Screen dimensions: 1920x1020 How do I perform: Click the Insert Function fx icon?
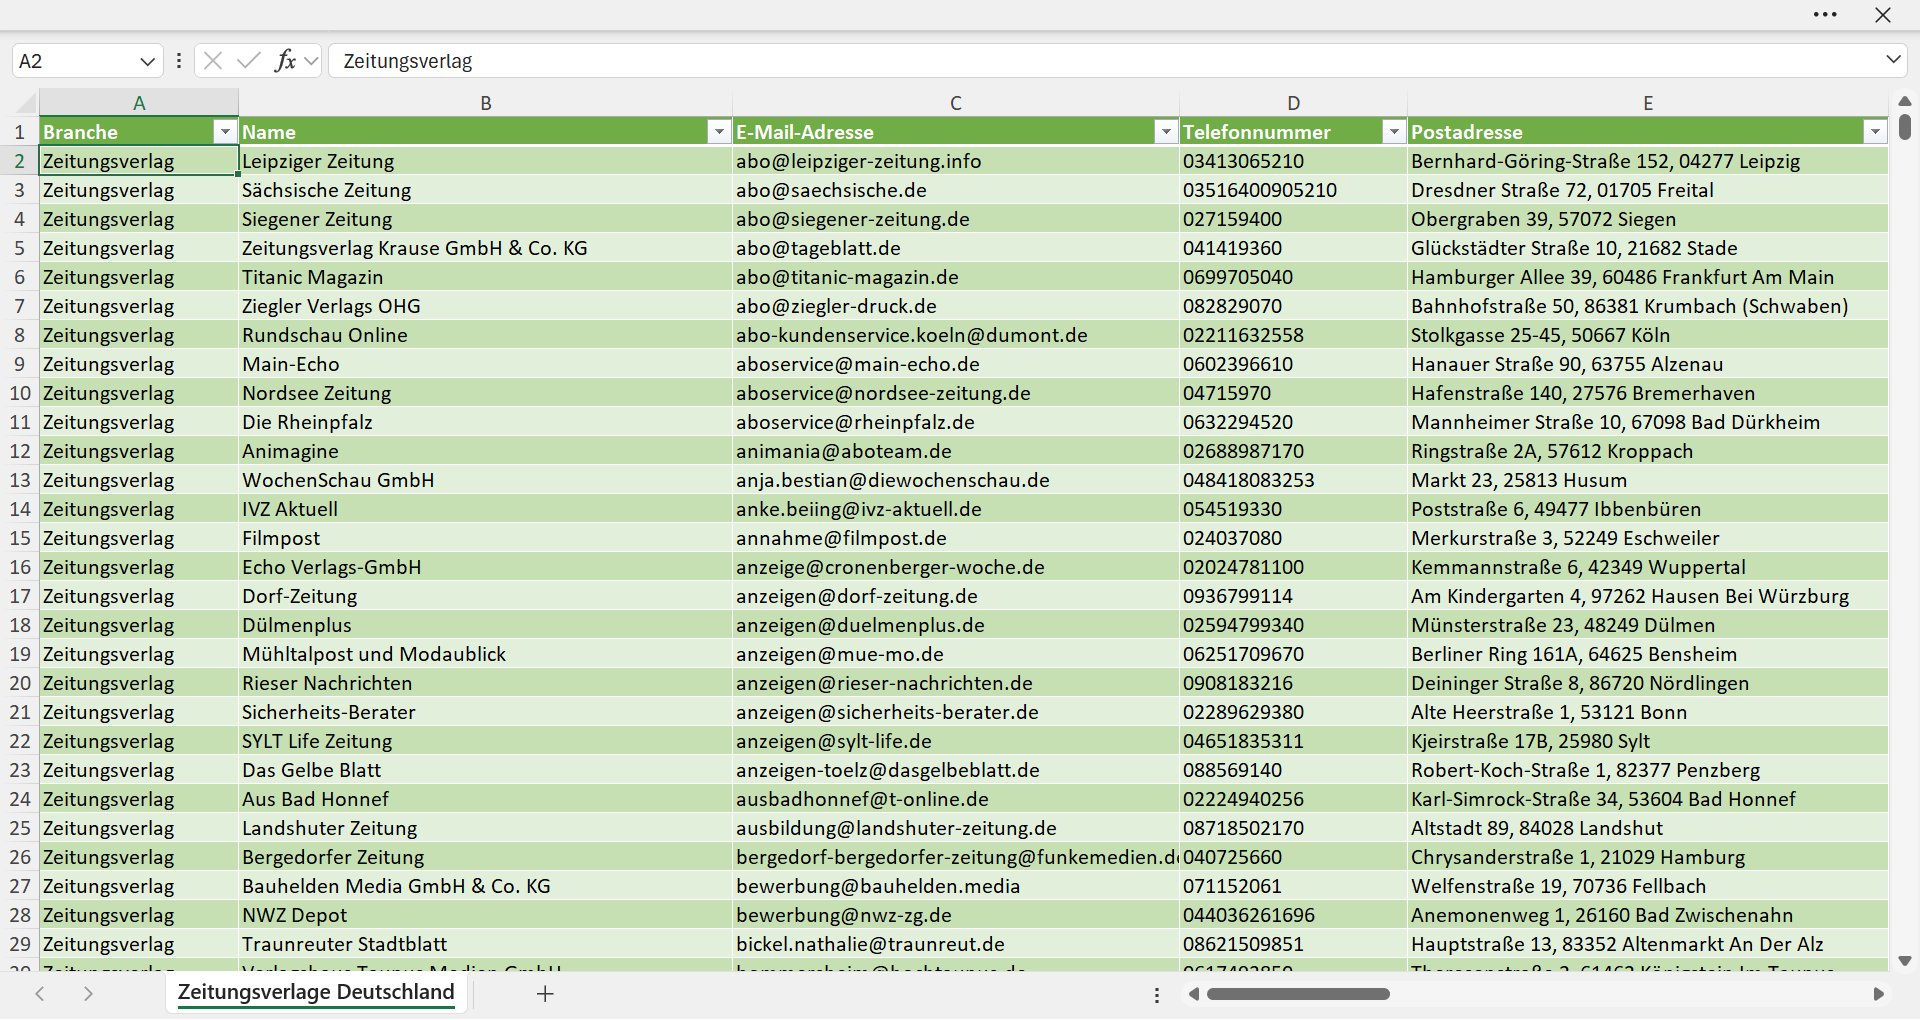point(285,61)
